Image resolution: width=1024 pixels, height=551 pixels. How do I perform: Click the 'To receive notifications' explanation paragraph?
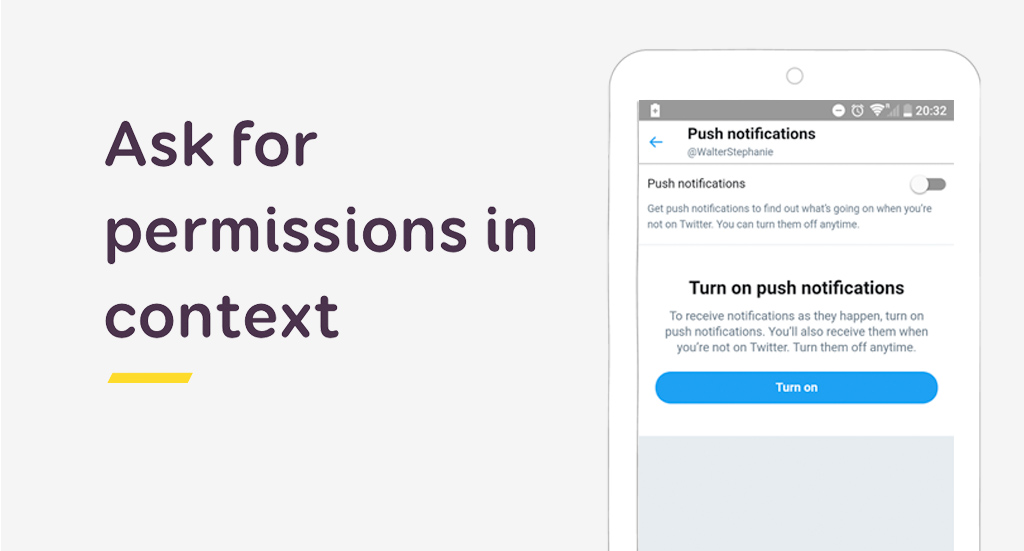[796, 332]
